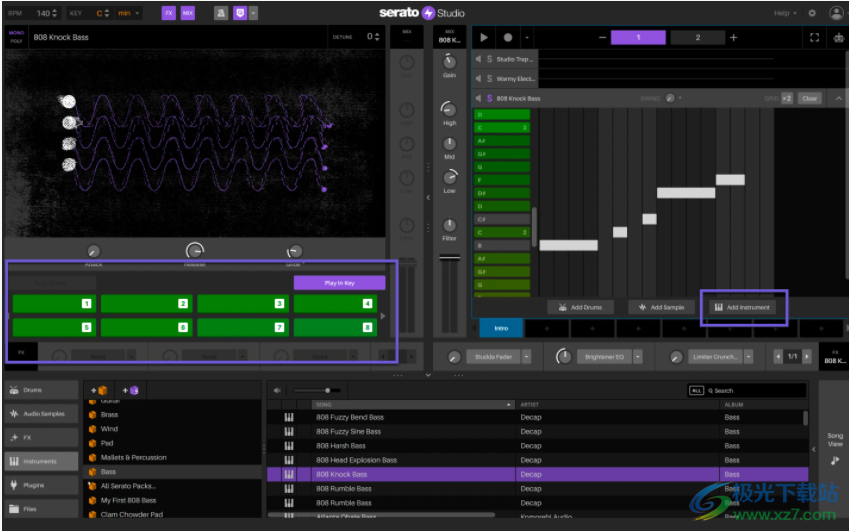Image resolution: width=849 pixels, height=531 pixels.
Task: Open the settings gear icon
Action: pos(812,13)
